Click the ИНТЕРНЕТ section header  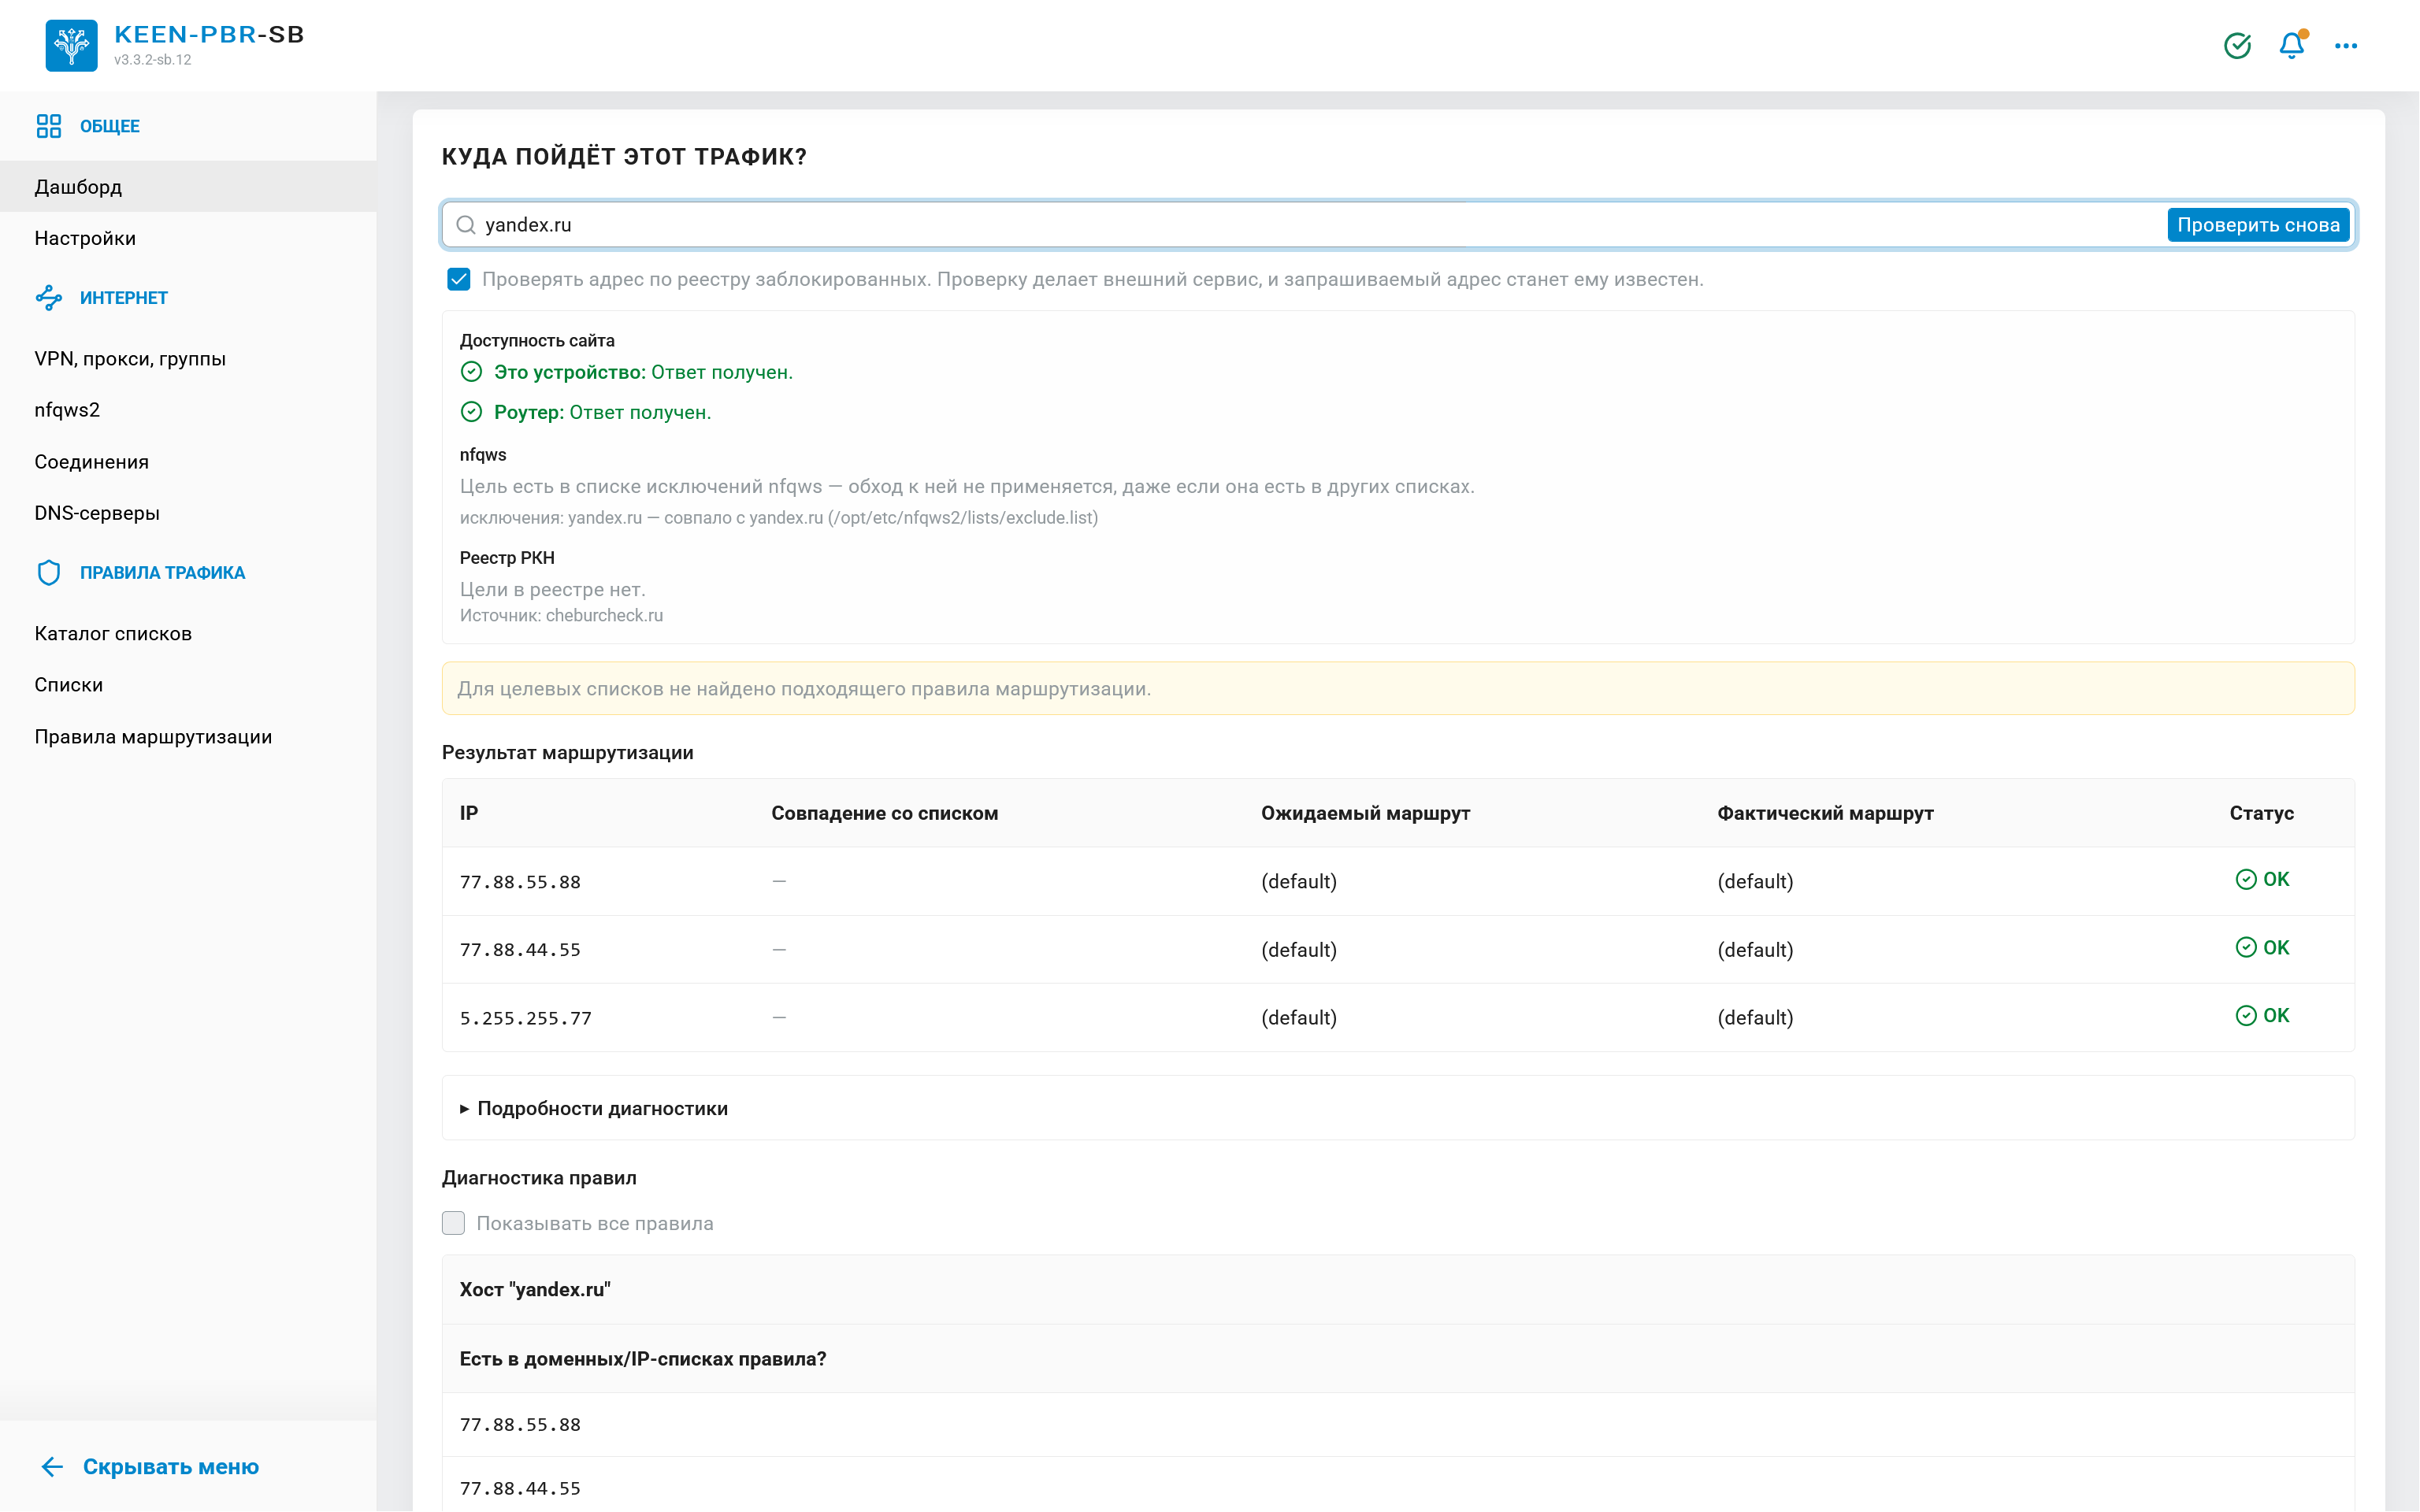[124, 297]
